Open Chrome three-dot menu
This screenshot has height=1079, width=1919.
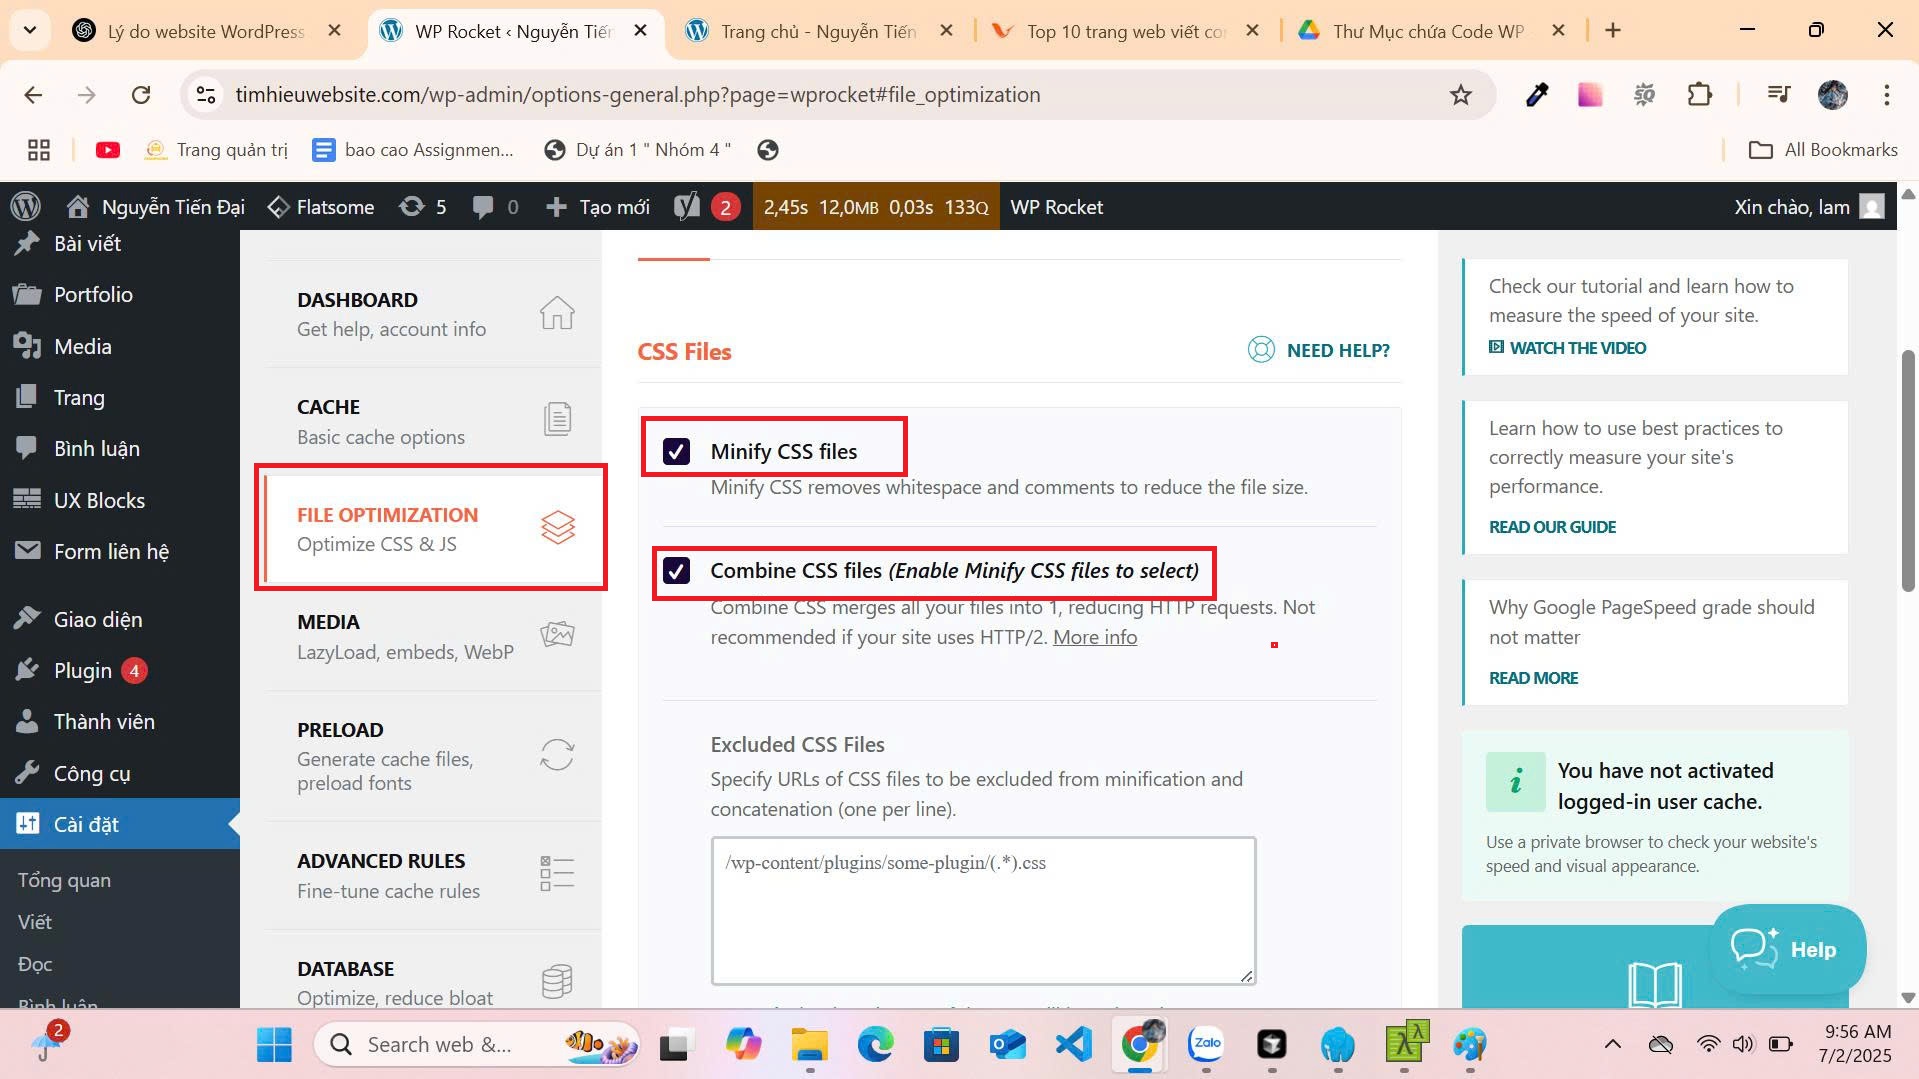coord(1886,95)
